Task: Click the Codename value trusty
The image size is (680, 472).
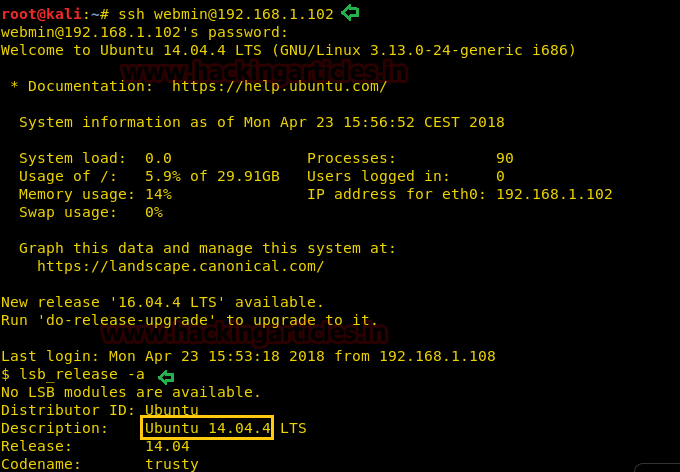Action: coord(171,464)
